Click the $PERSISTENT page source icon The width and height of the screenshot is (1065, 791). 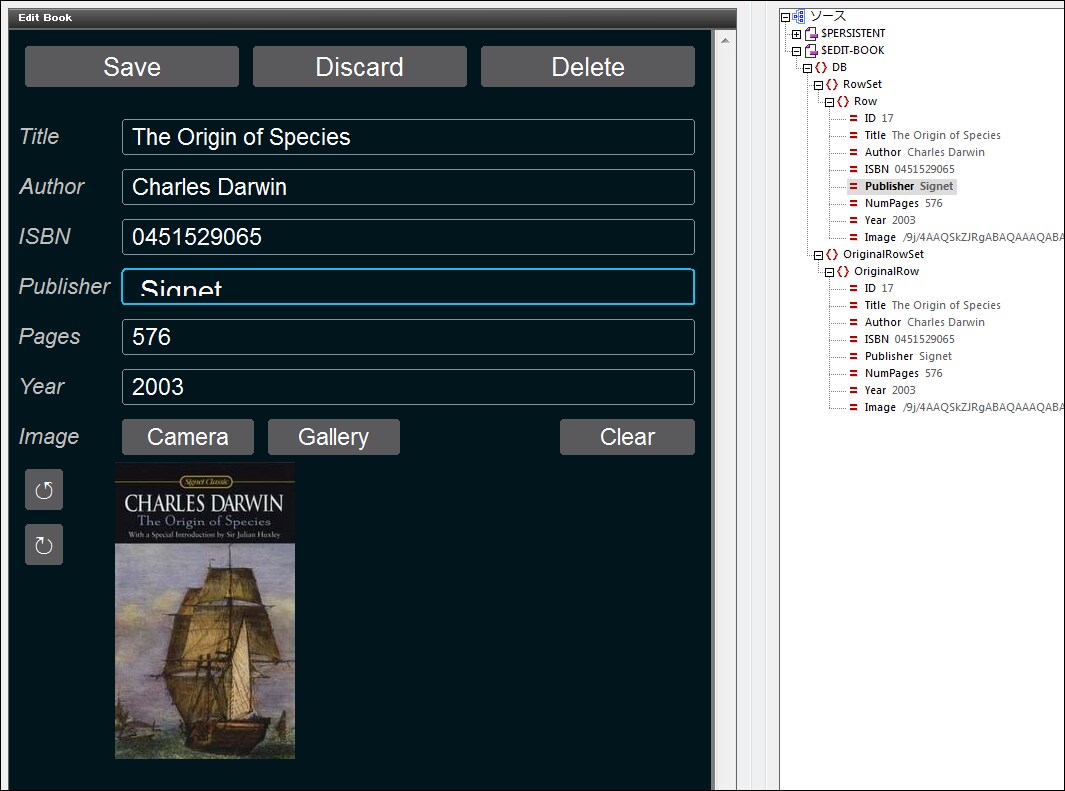coord(811,33)
